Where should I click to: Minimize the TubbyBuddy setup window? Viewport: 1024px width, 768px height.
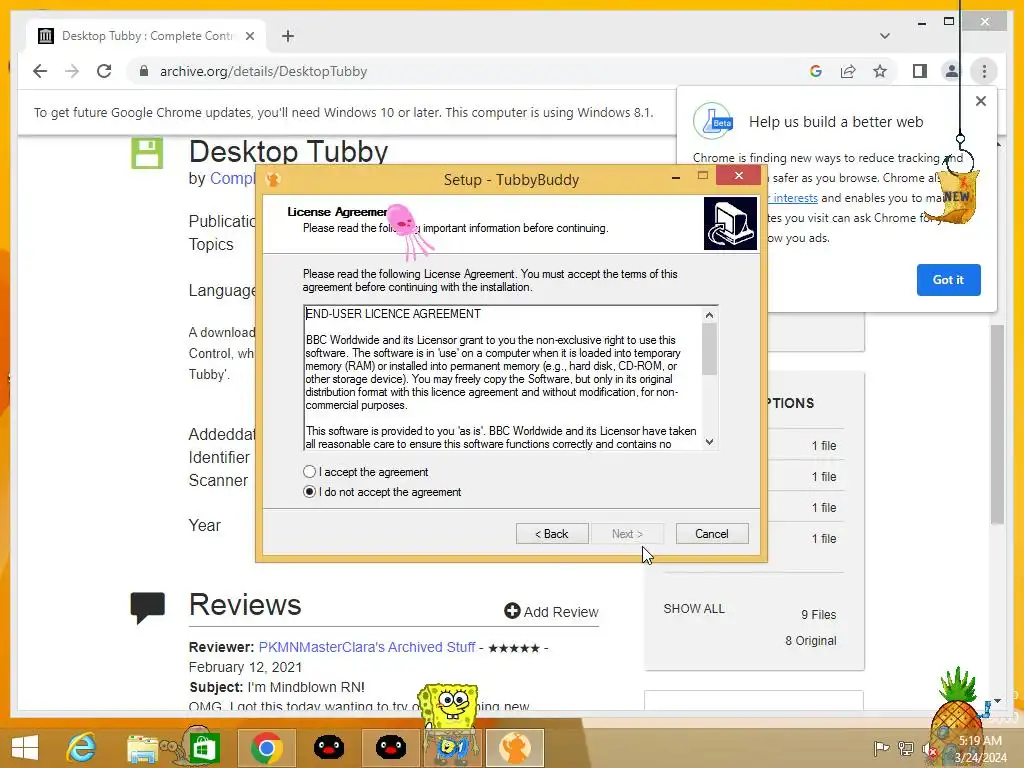click(676, 176)
